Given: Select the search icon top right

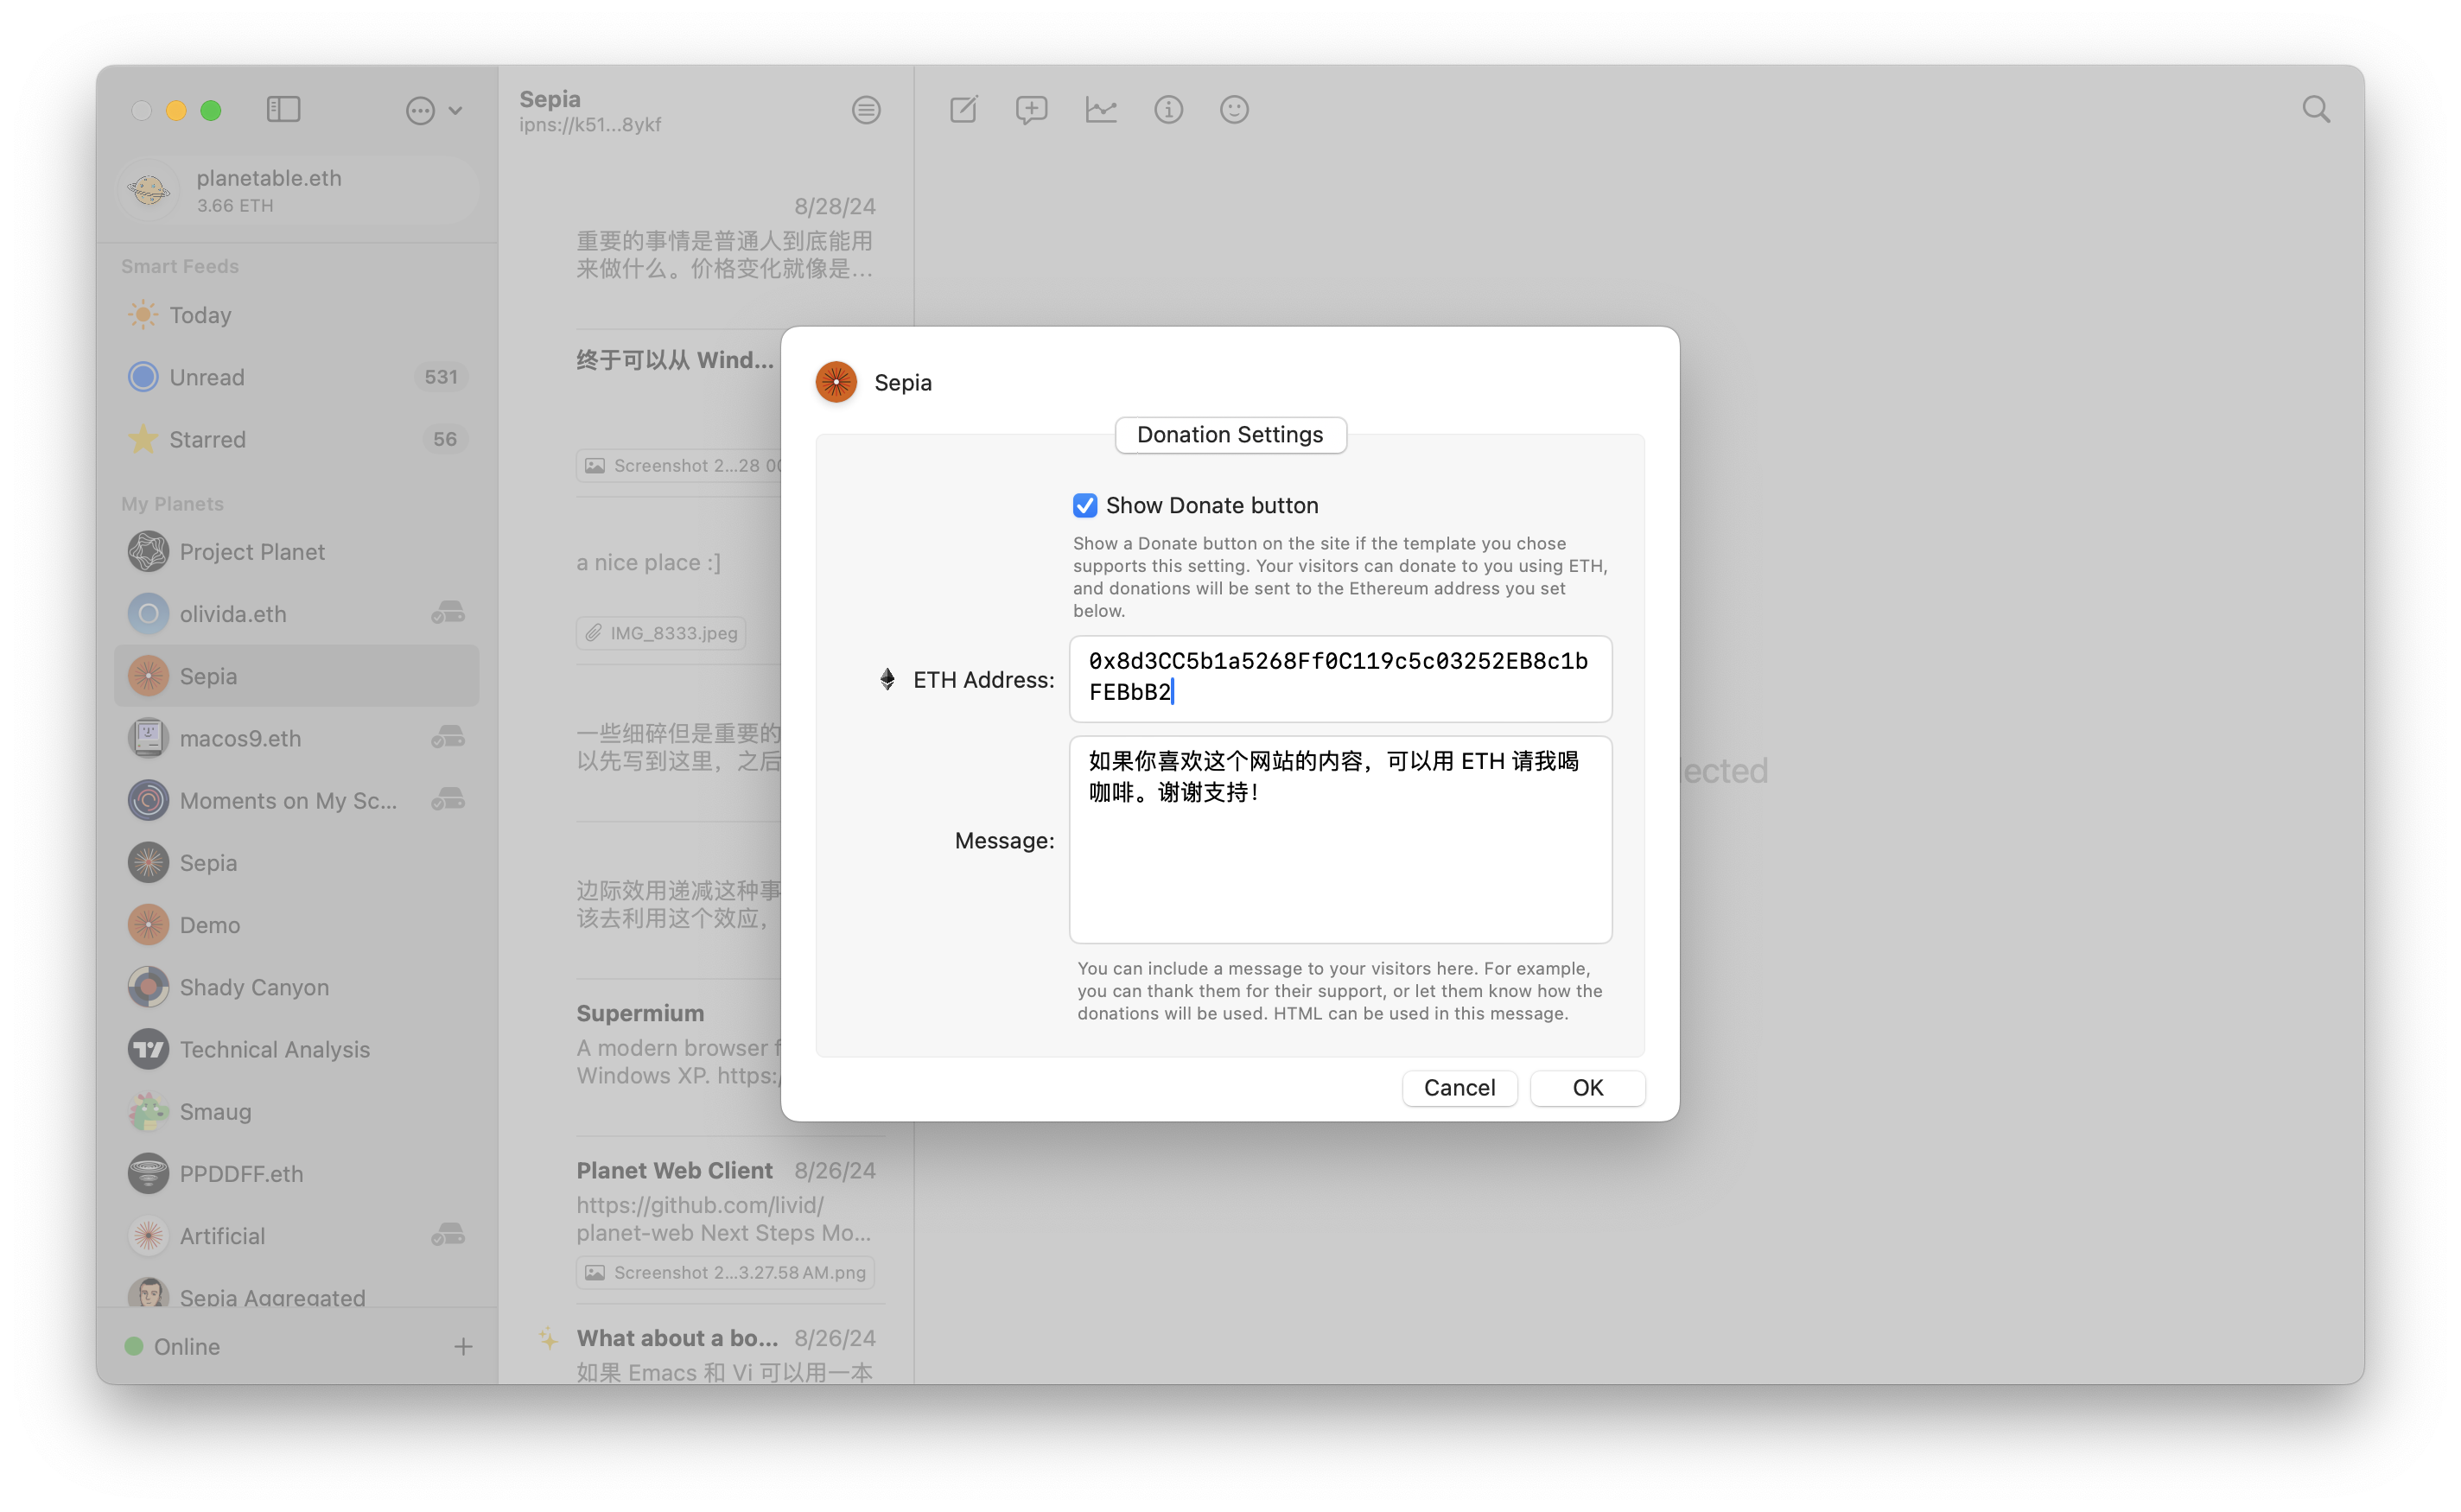Looking at the screenshot, I should tap(2317, 111).
